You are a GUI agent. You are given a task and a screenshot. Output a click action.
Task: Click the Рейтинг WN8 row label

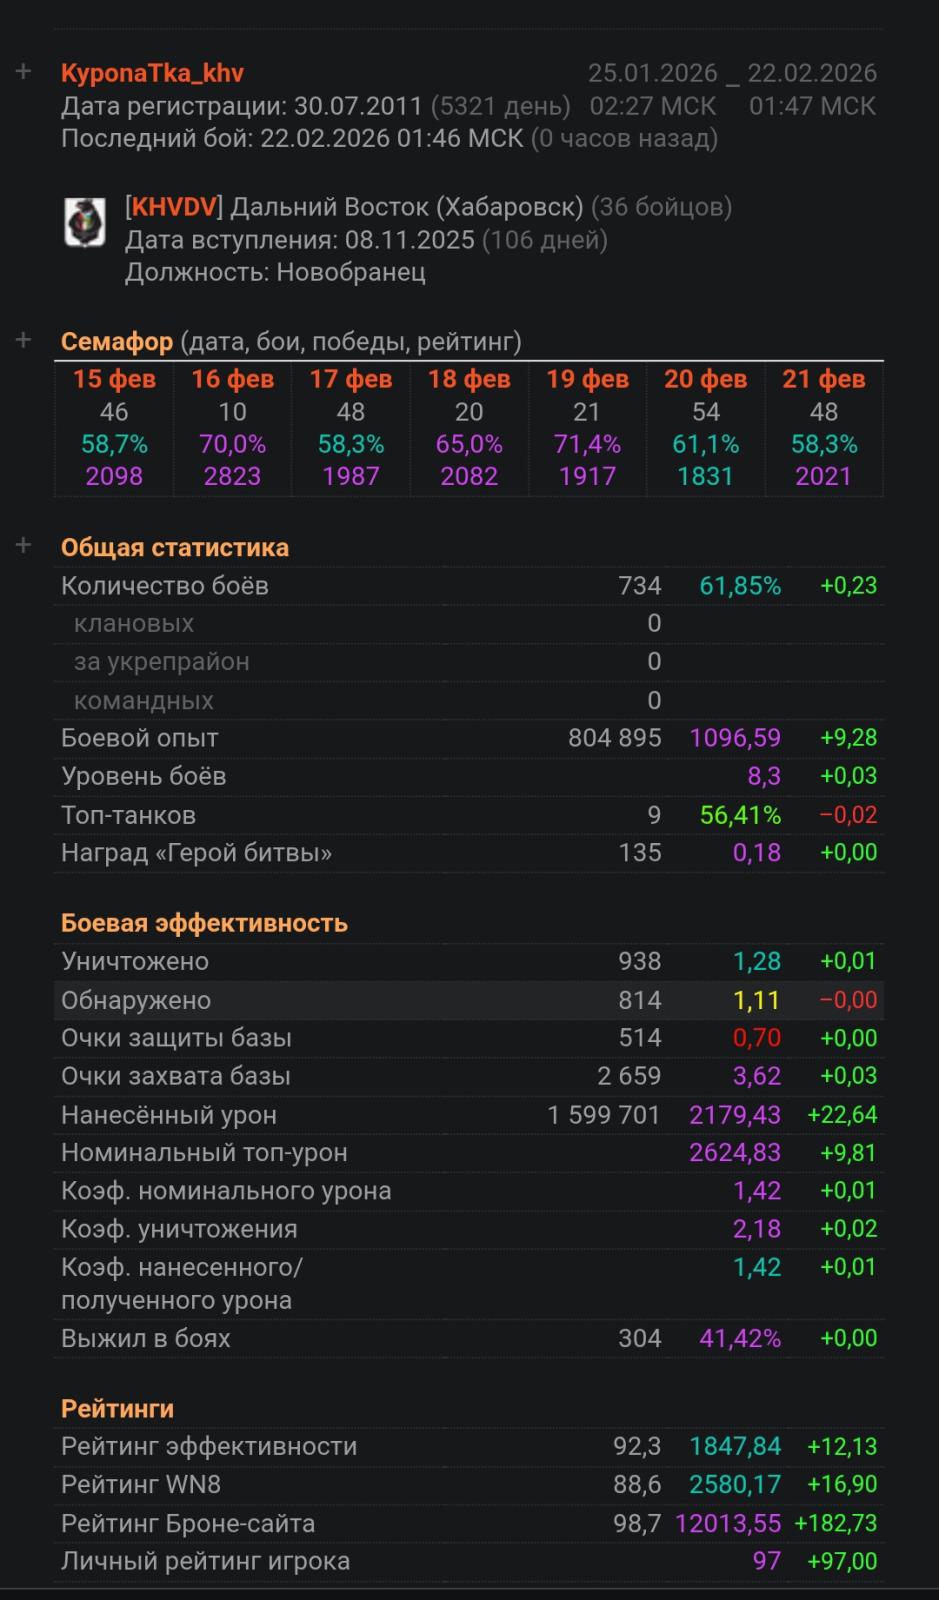pos(141,1485)
